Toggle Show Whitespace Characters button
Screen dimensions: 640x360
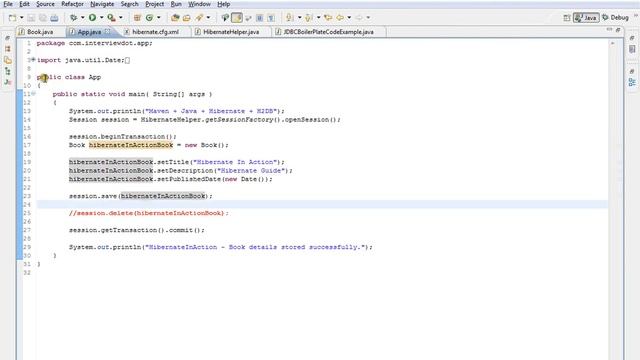271,18
